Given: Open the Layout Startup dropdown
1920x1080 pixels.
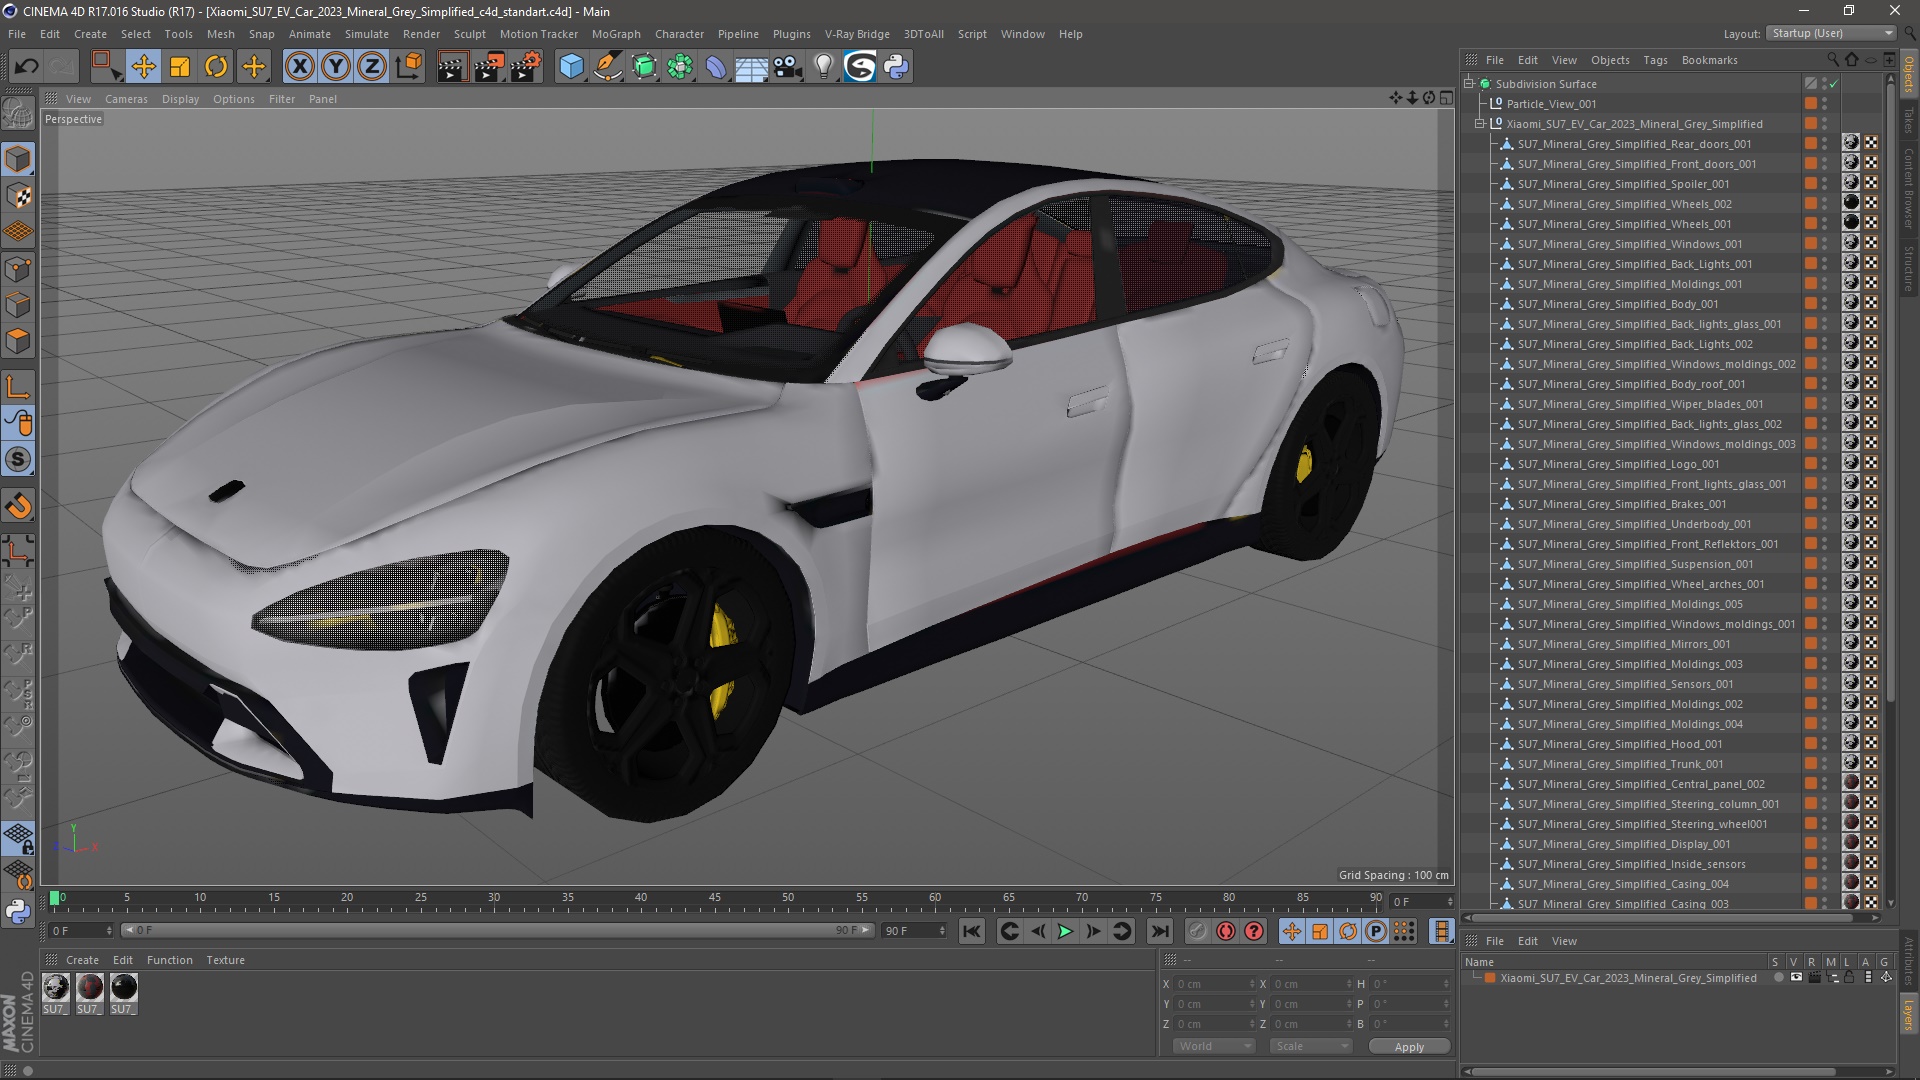Looking at the screenshot, I should (1831, 33).
